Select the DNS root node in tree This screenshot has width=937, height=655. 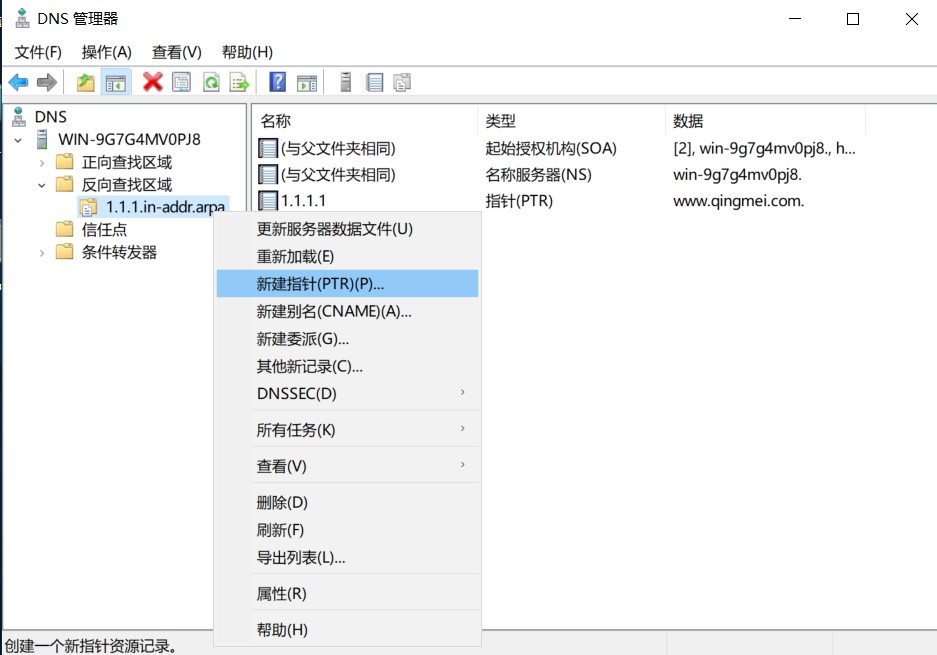pyautogui.click(x=50, y=117)
